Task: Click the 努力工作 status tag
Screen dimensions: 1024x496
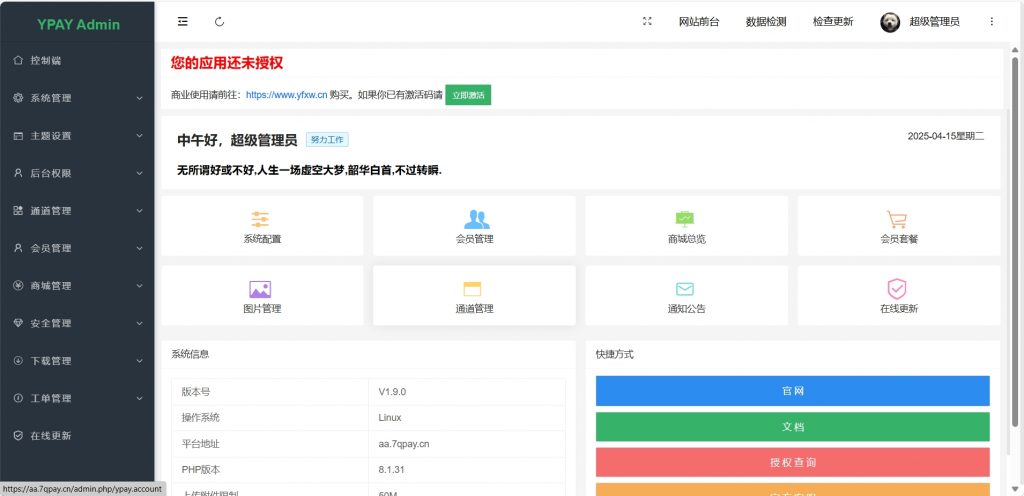Action: coord(327,140)
